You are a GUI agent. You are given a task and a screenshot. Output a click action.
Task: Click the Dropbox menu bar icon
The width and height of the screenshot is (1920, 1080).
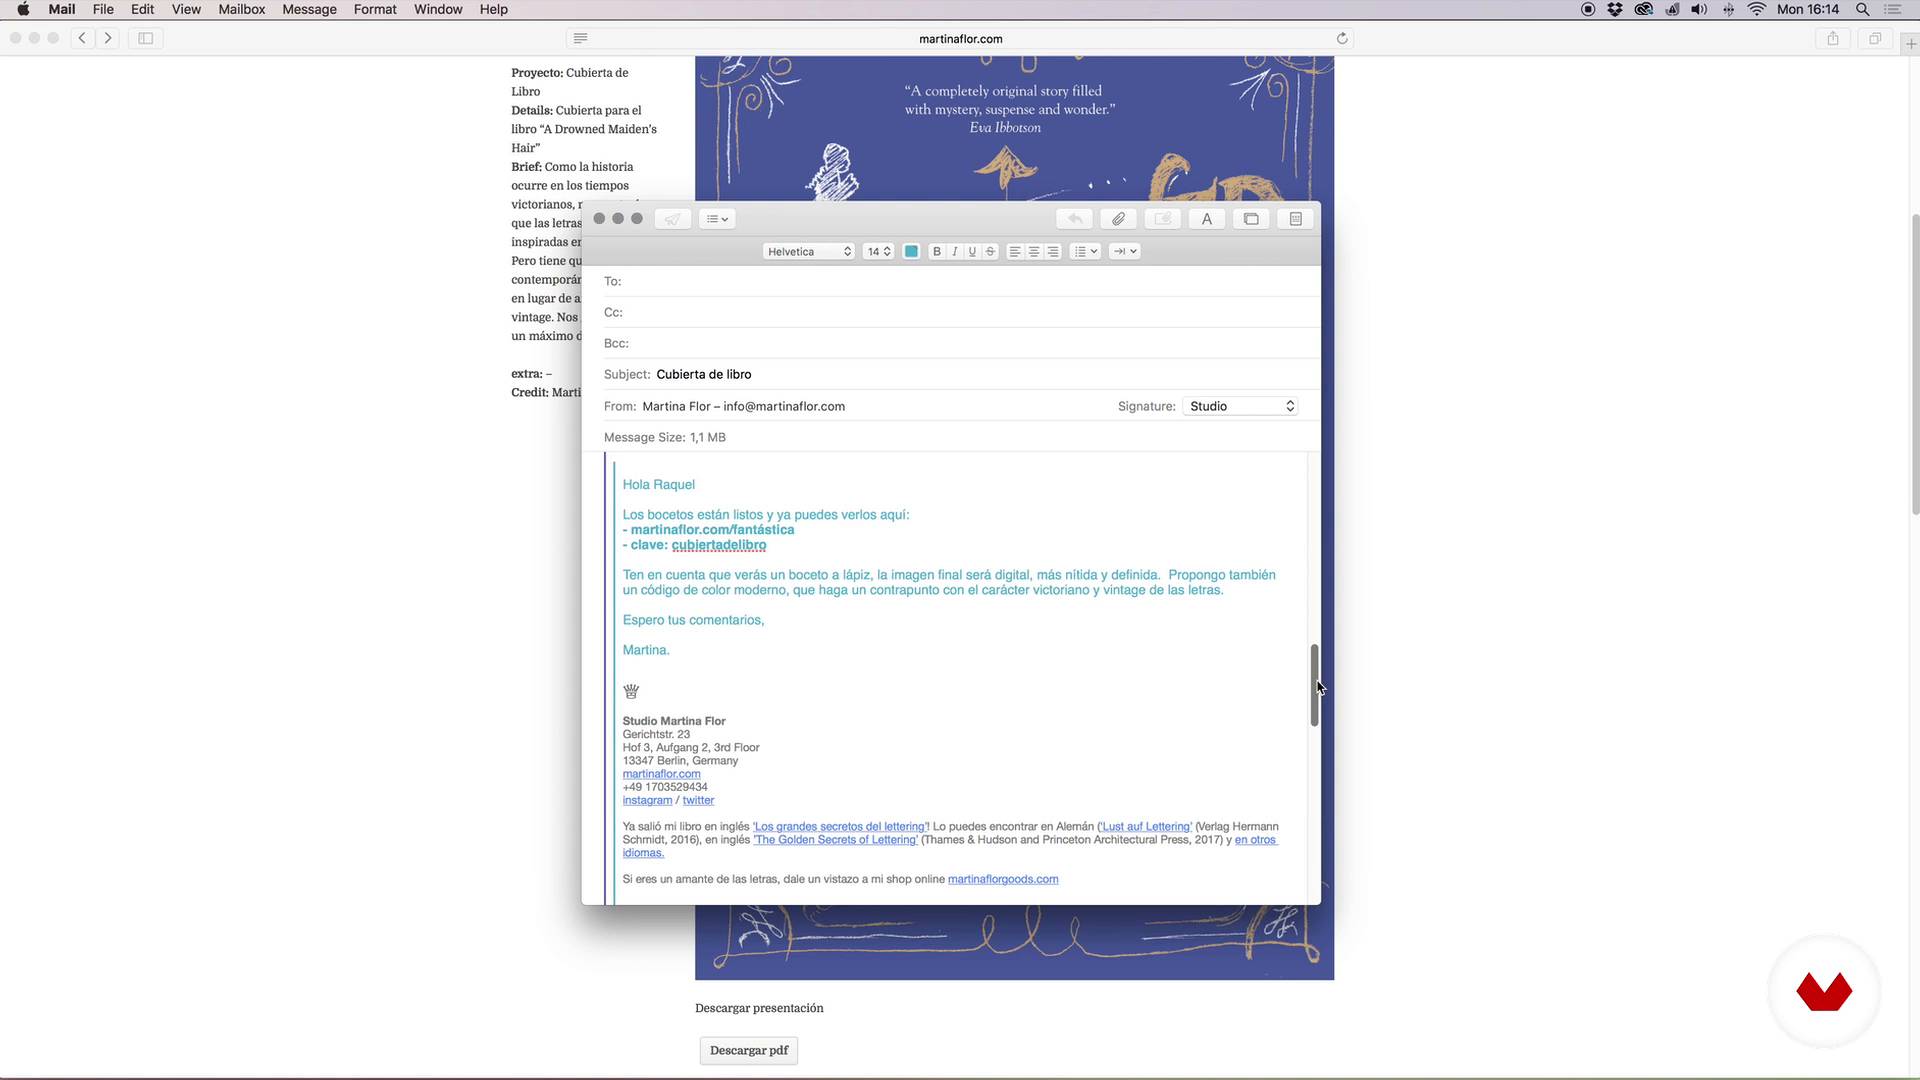(1615, 9)
